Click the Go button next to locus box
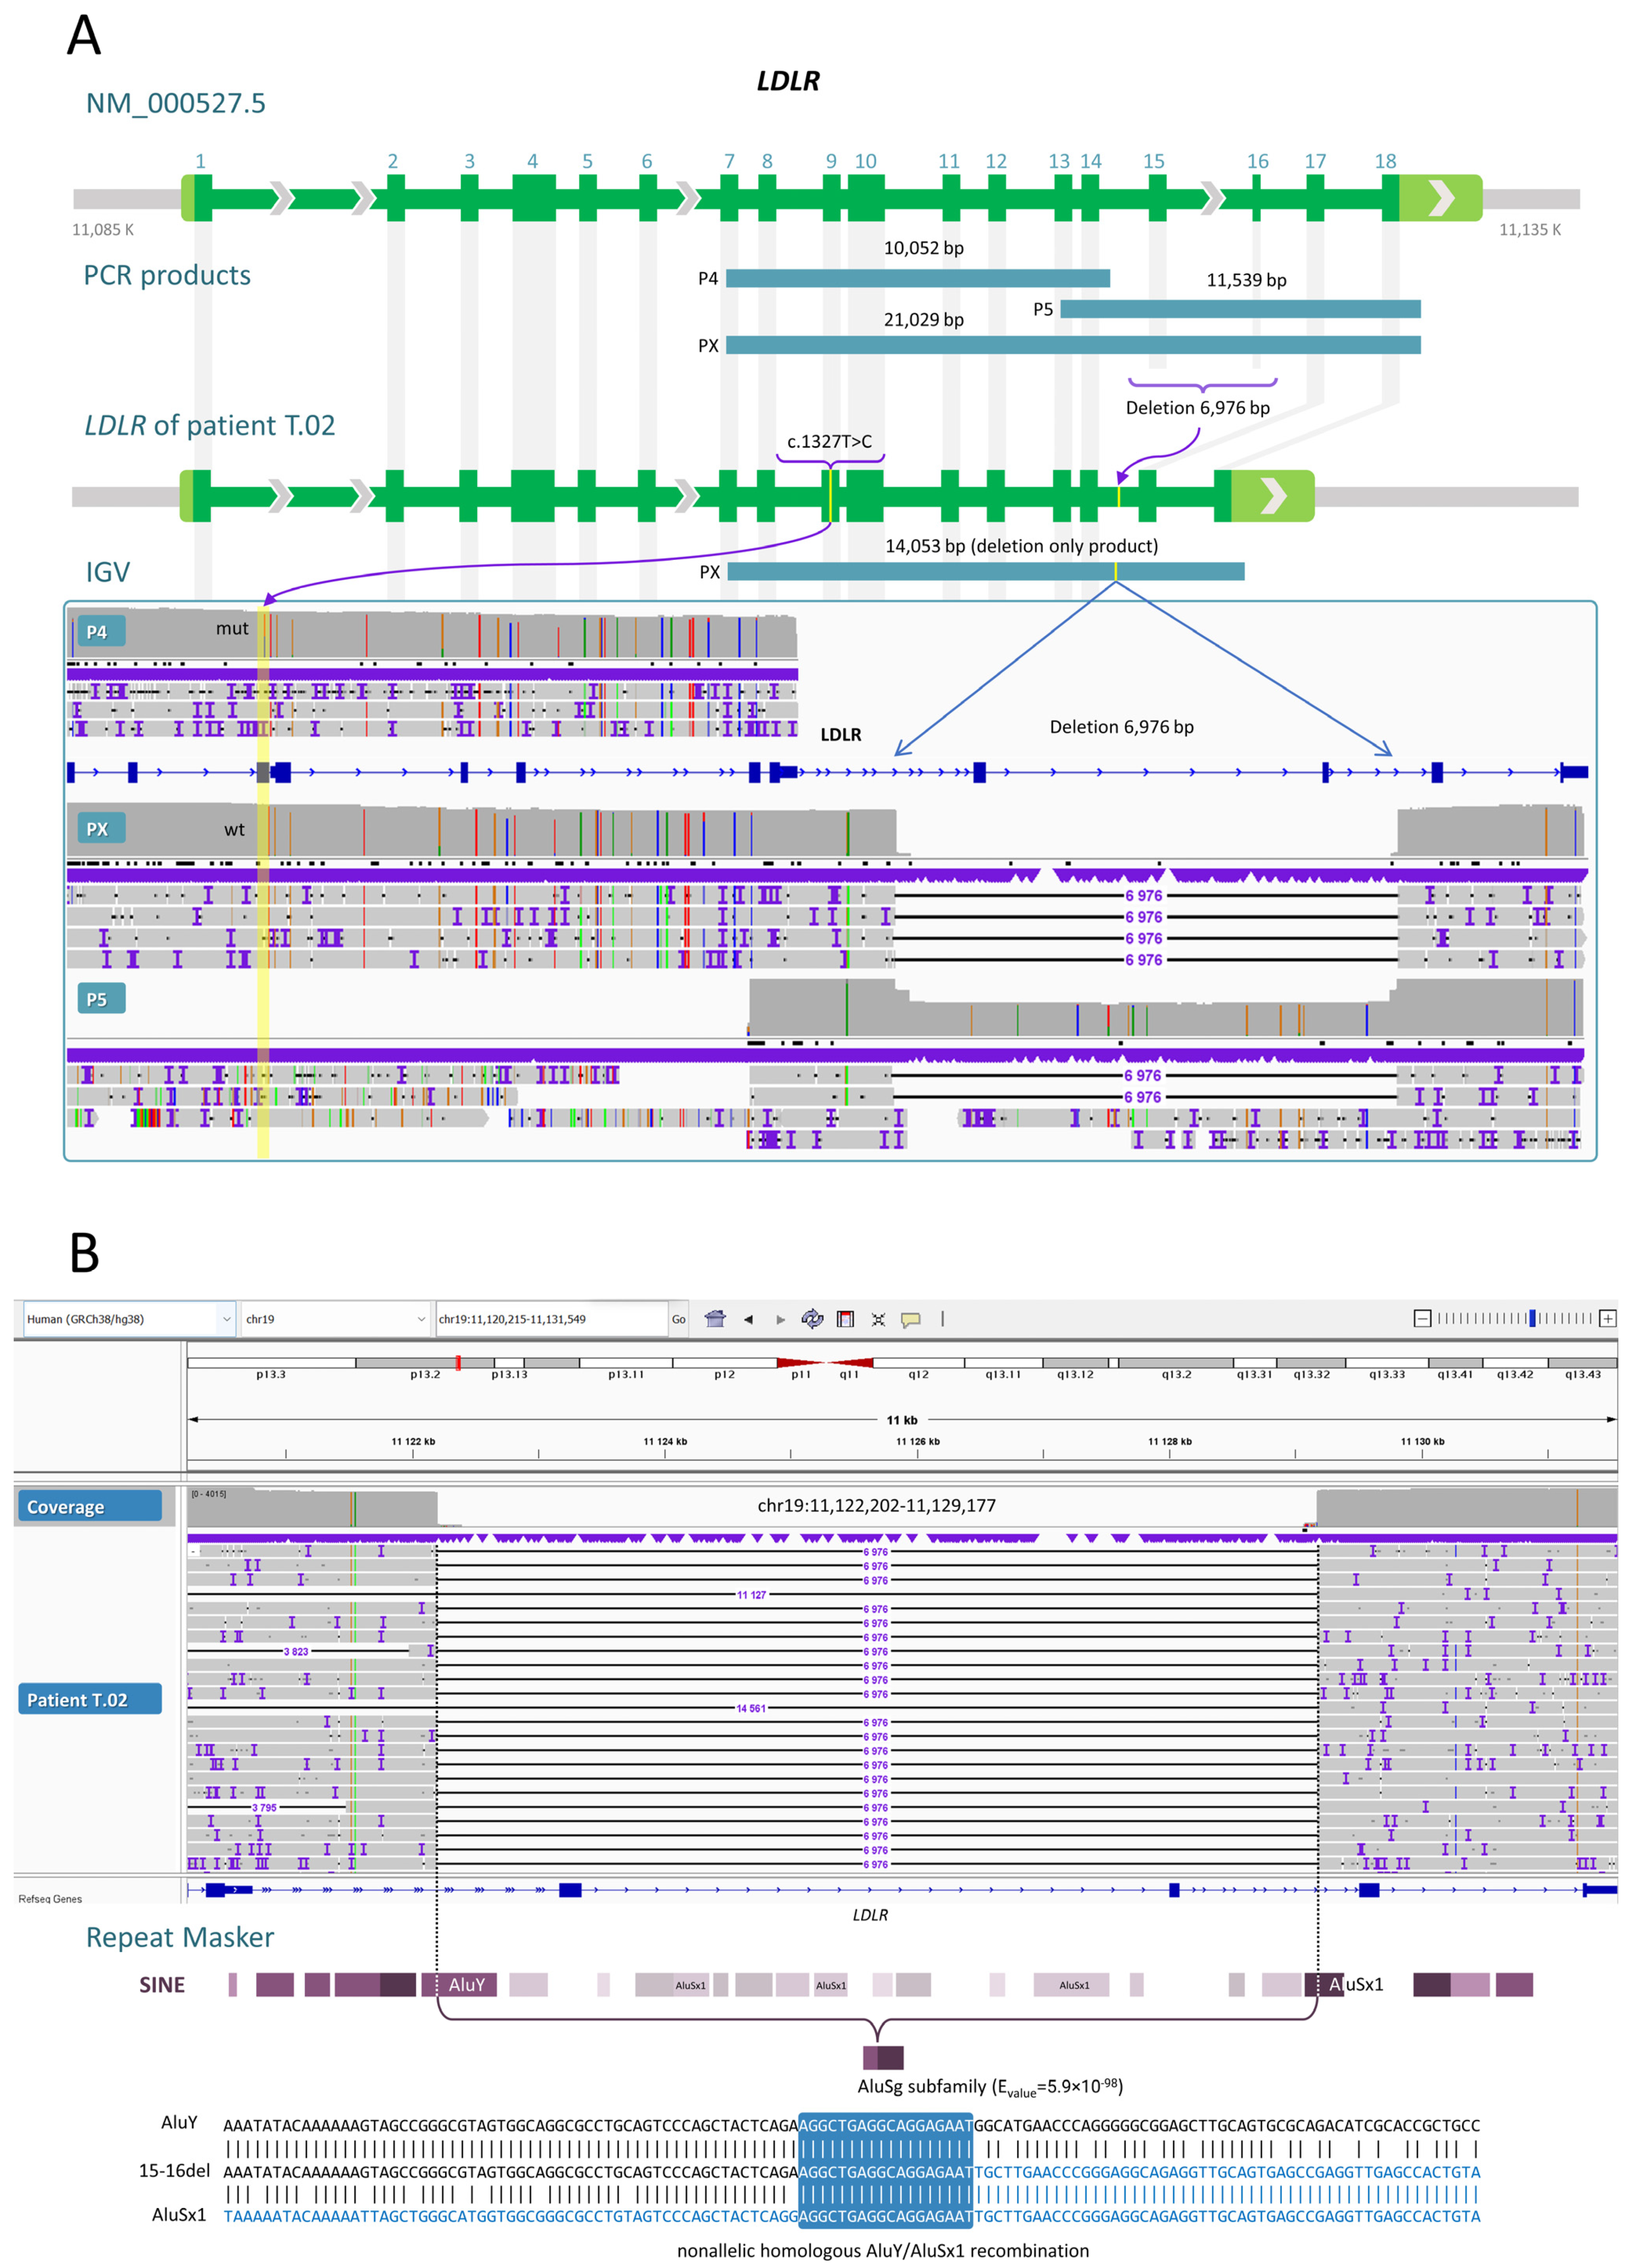This screenshot has height=2268, width=1627. pos(678,1319)
